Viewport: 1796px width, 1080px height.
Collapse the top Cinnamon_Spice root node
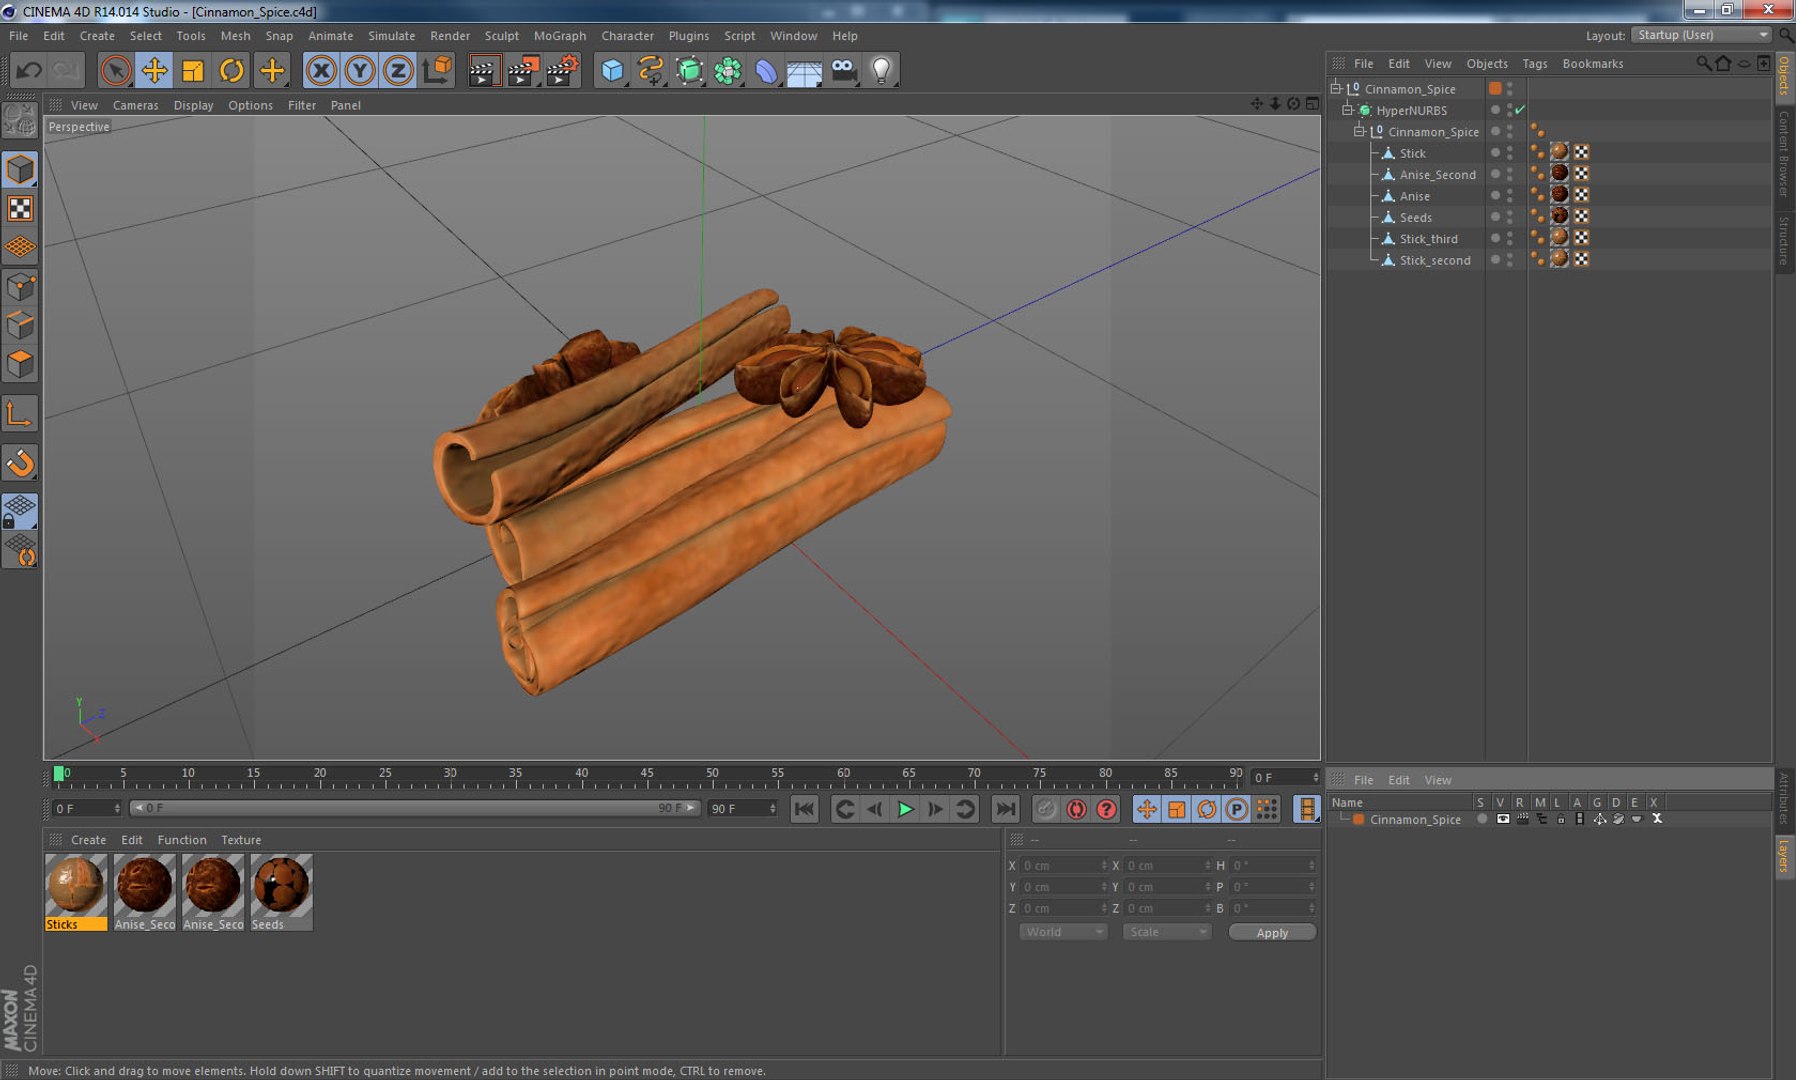click(x=1335, y=88)
